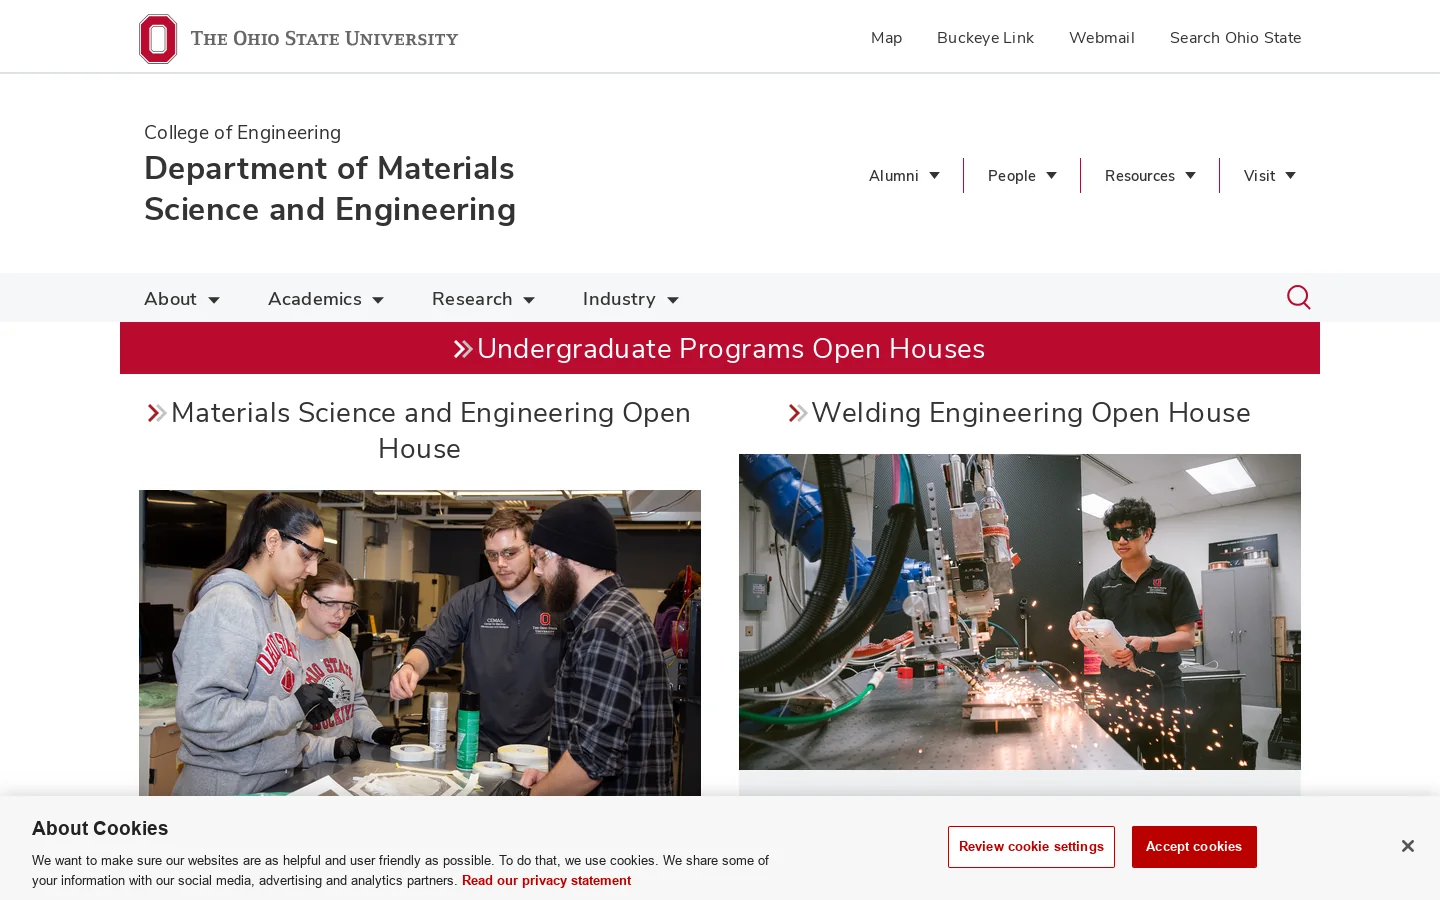
Task: Click the chevron icon before Materials Science heading
Action: (157, 413)
